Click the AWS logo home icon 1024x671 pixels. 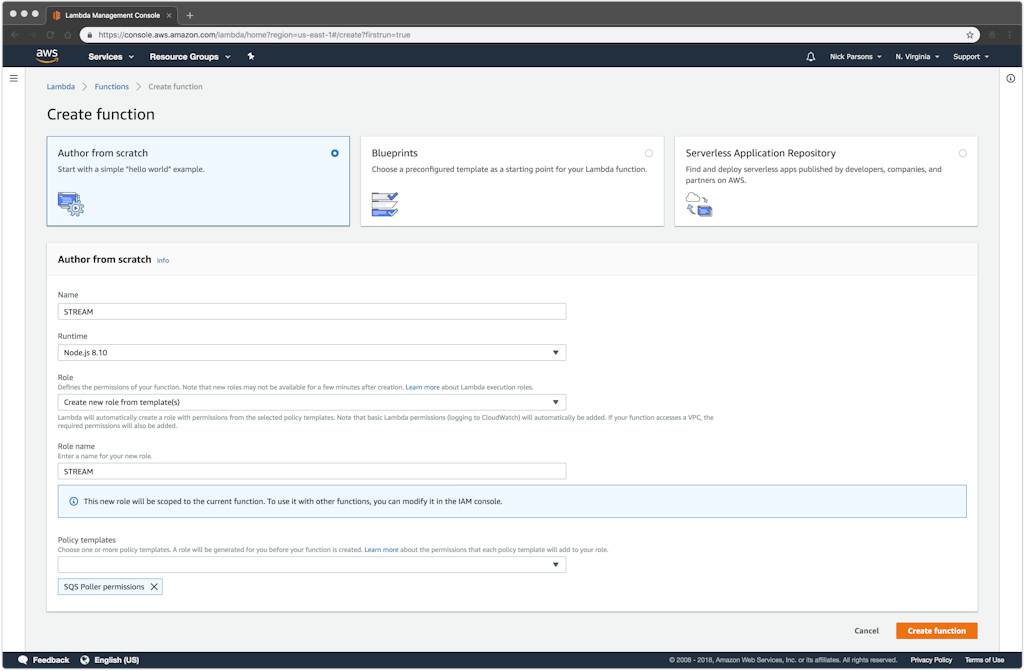click(x=47, y=56)
